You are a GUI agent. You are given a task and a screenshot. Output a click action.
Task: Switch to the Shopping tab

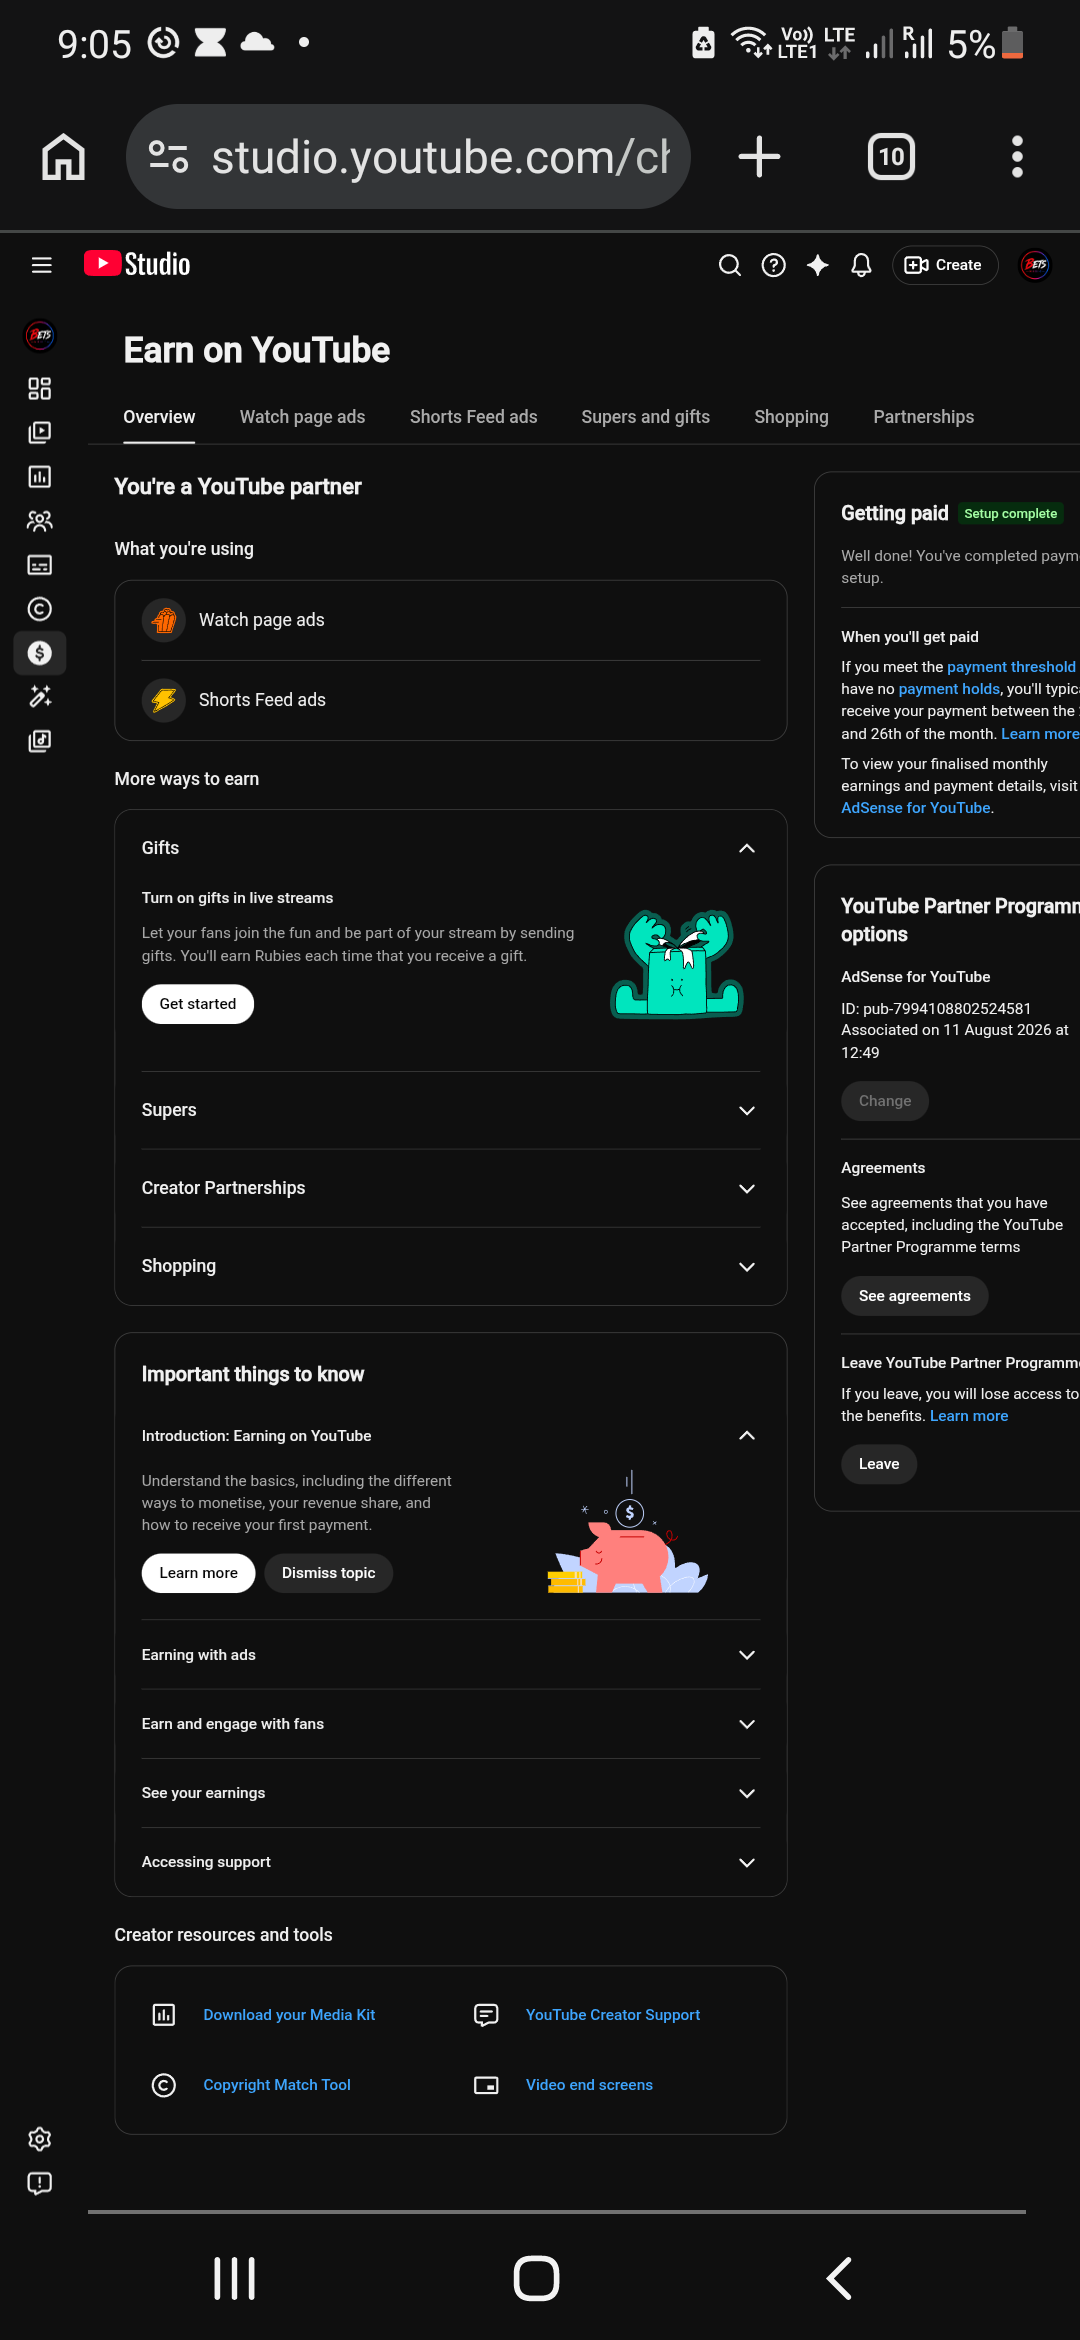click(791, 417)
